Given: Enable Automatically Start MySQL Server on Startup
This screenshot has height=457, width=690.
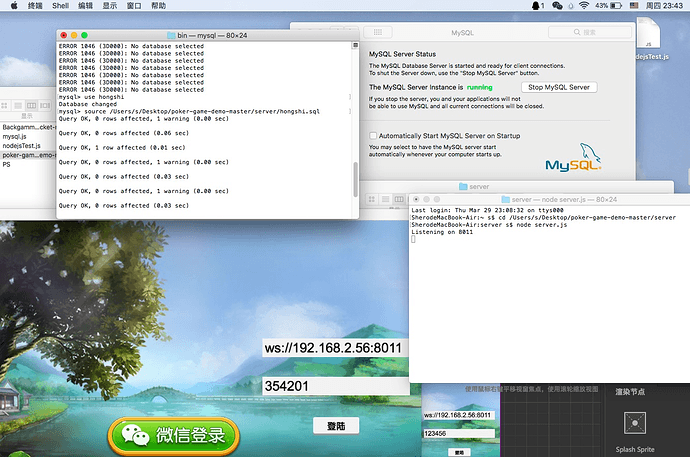Looking at the screenshot, I should [373, 135].
